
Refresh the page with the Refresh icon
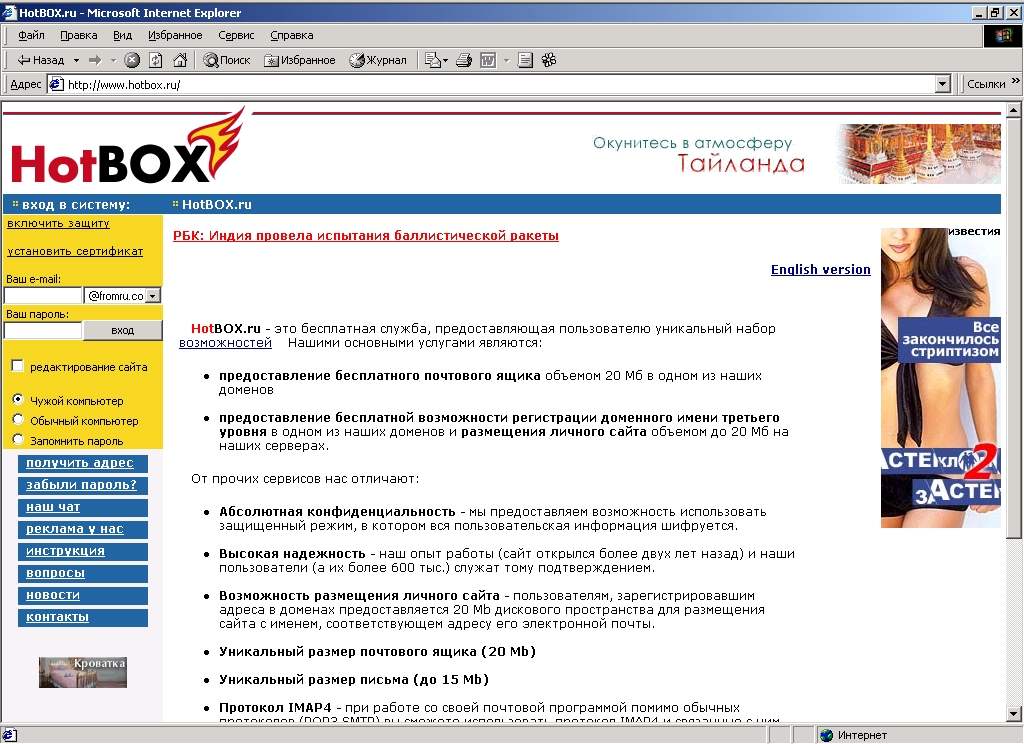(x=155, y=60)
